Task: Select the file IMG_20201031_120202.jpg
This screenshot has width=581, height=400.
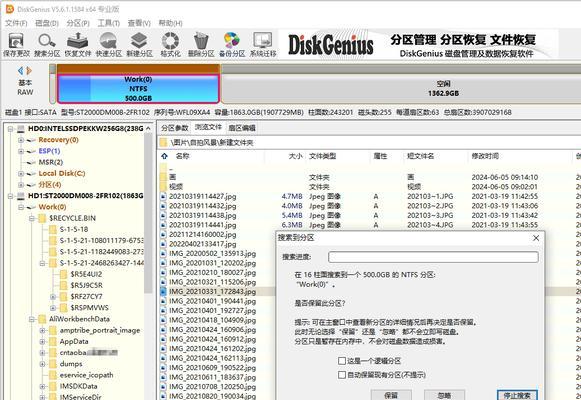Action: coord(212,263)
